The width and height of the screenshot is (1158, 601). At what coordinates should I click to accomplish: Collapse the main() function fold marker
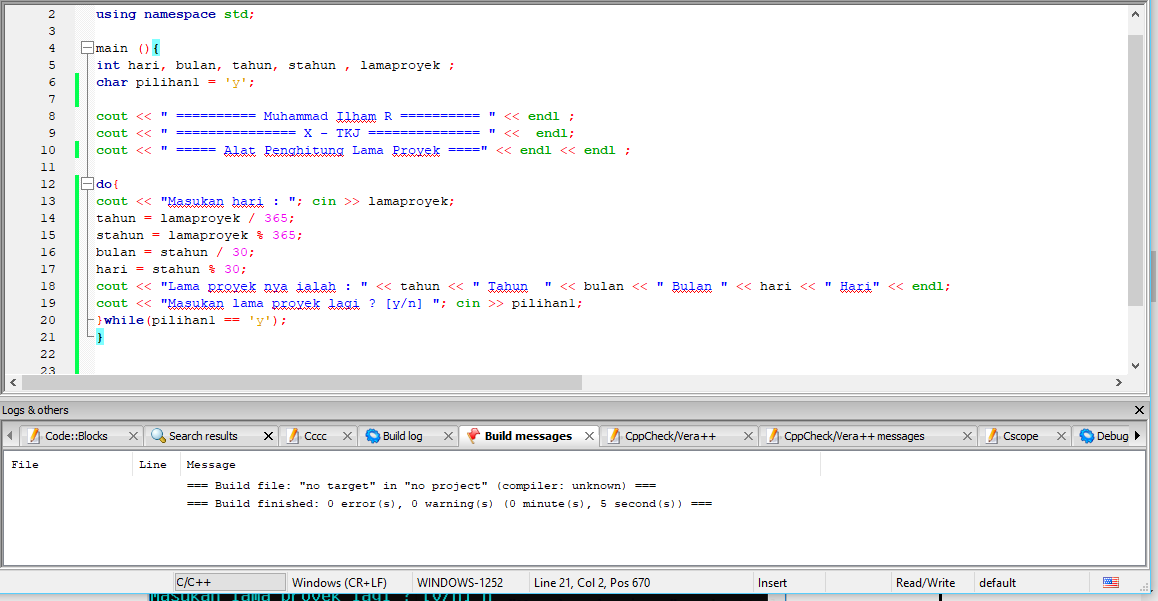[87, 47]
